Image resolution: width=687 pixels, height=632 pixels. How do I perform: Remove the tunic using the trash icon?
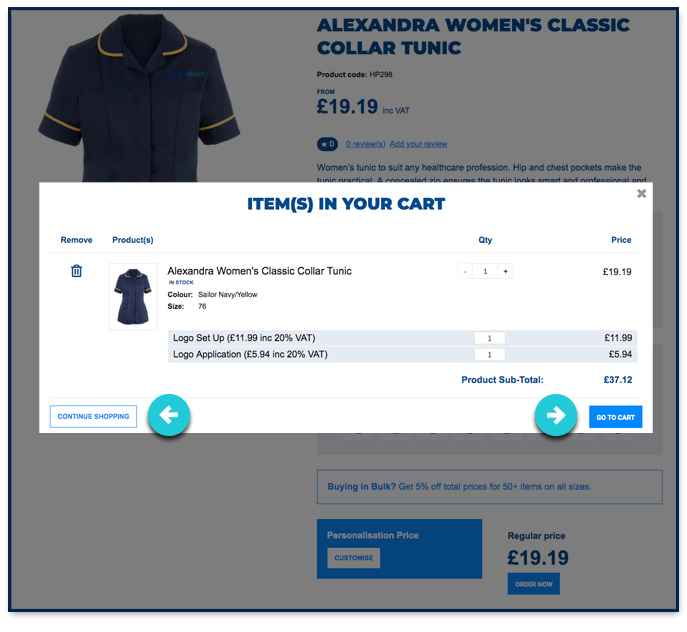(77, 271)
